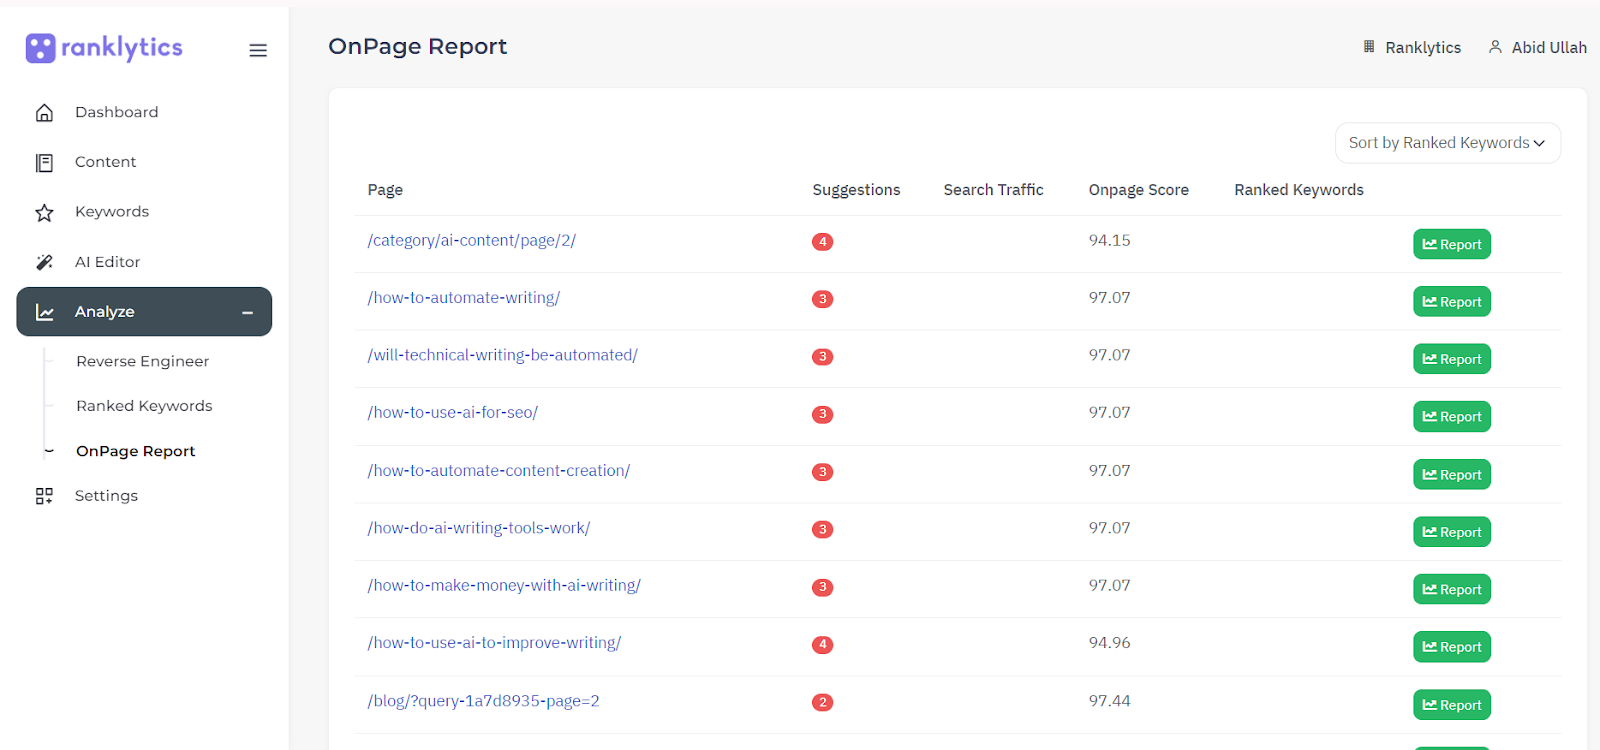Screen dimensions: 1600x750
Task: Click the OnPage Report page title
Action: point(418,47)
